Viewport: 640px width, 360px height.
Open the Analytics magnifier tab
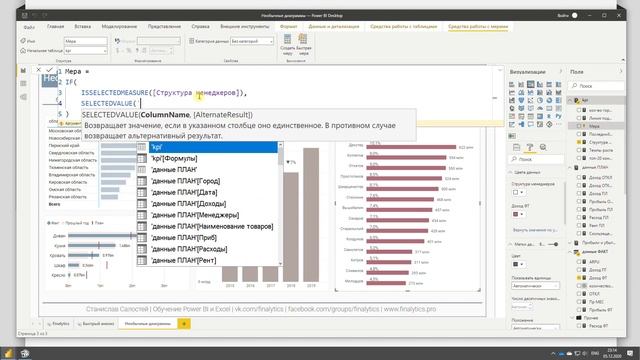pos(543,147)
